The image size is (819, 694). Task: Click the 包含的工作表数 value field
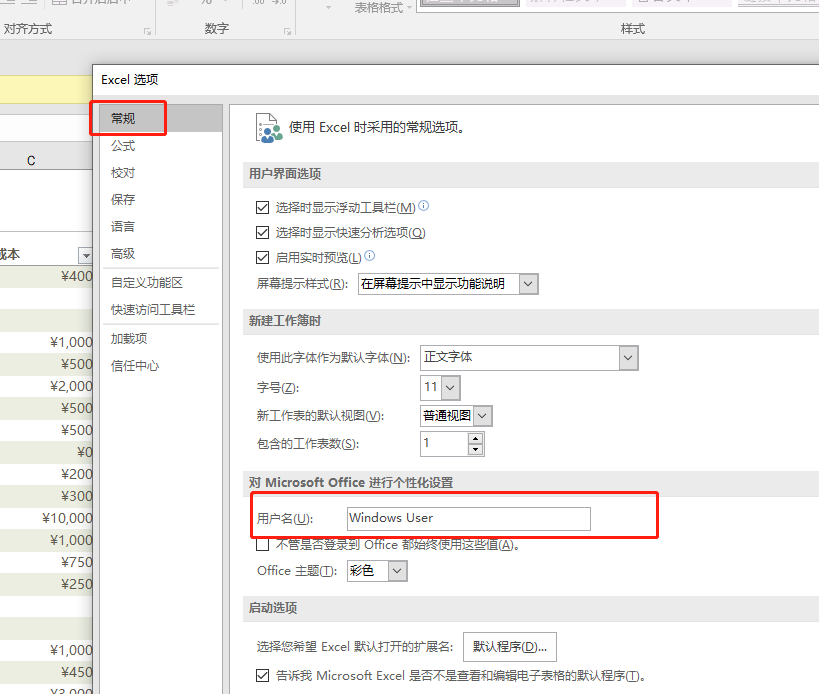444,444
